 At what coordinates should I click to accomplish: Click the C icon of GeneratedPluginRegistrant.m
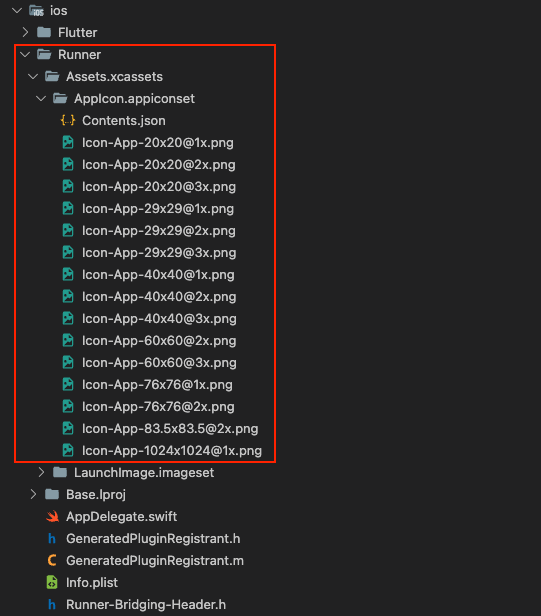coord(52,560)
